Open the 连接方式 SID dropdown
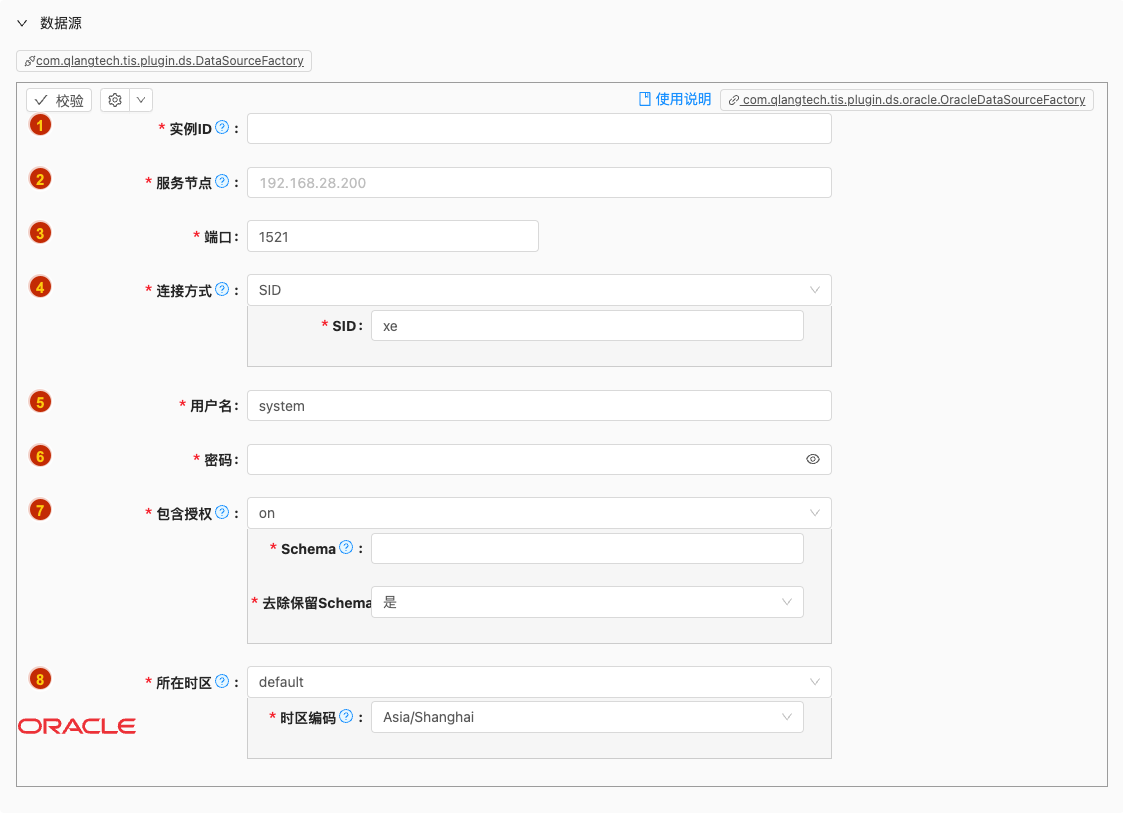The width and height of the screenshot is (1123, 813). 538,290
